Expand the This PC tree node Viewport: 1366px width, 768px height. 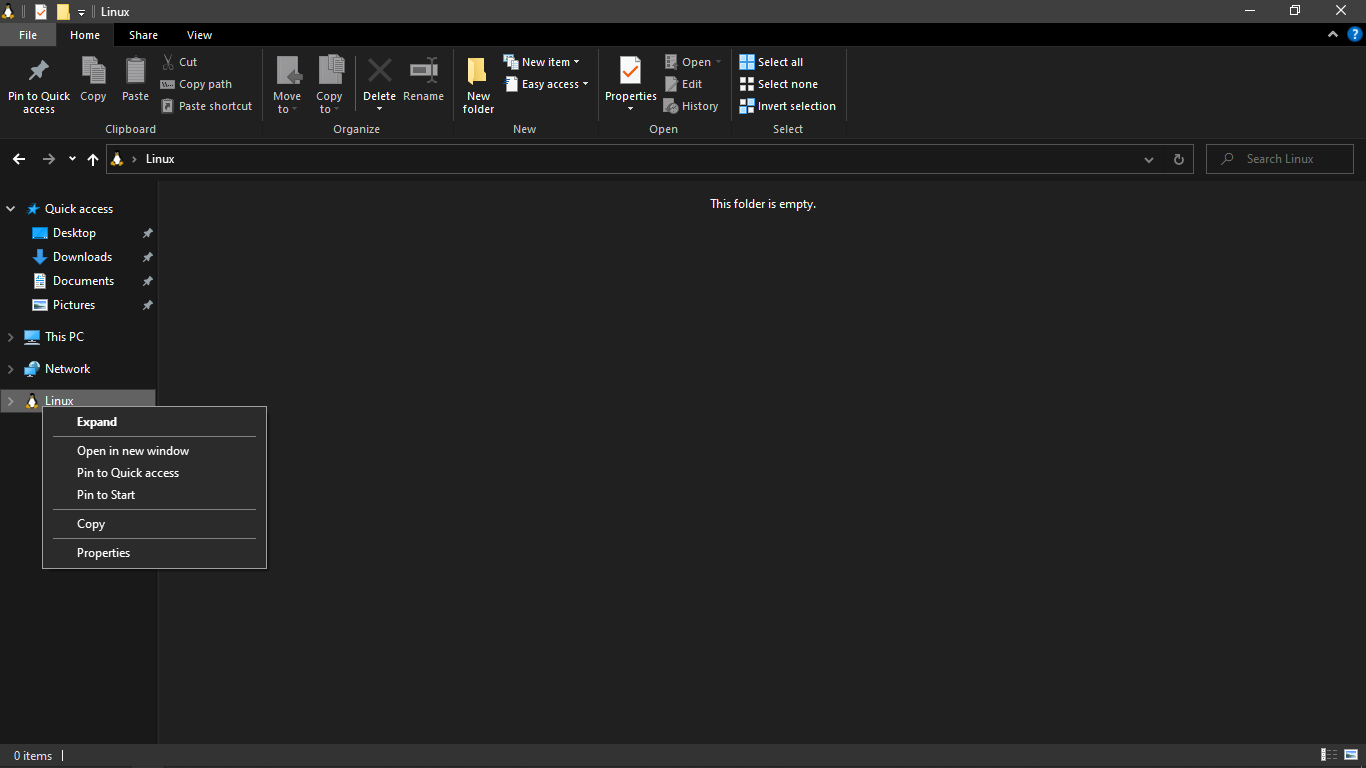coord(11,337)
